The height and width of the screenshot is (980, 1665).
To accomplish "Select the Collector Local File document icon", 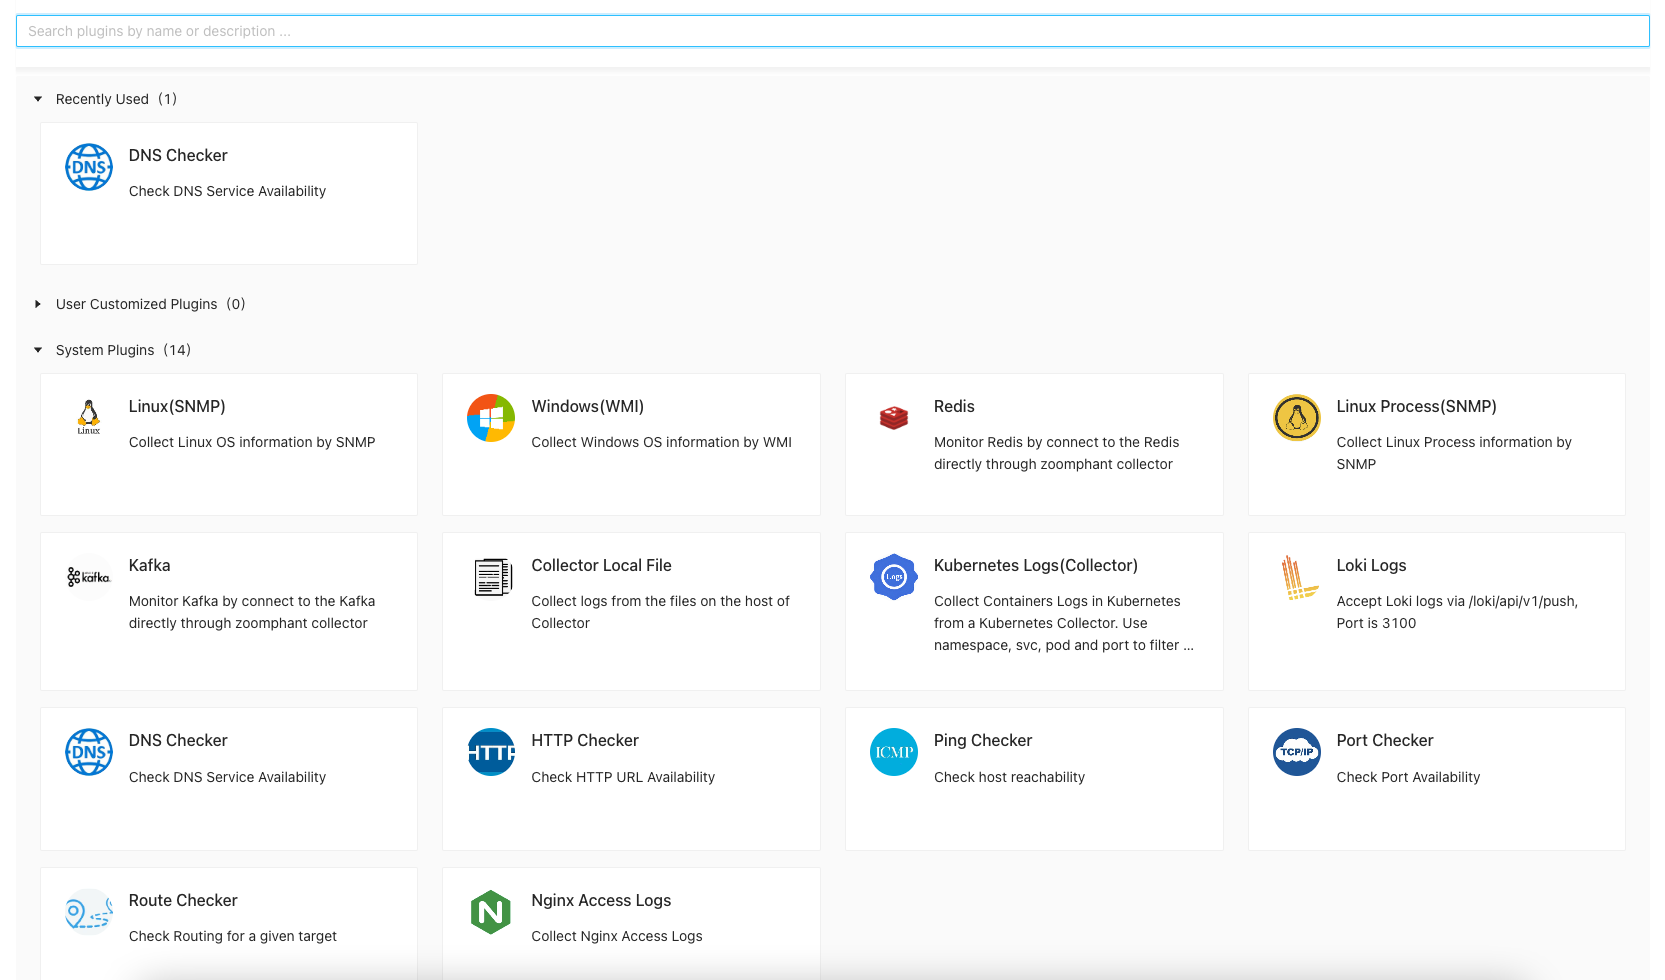I will (x=491, y=577).
